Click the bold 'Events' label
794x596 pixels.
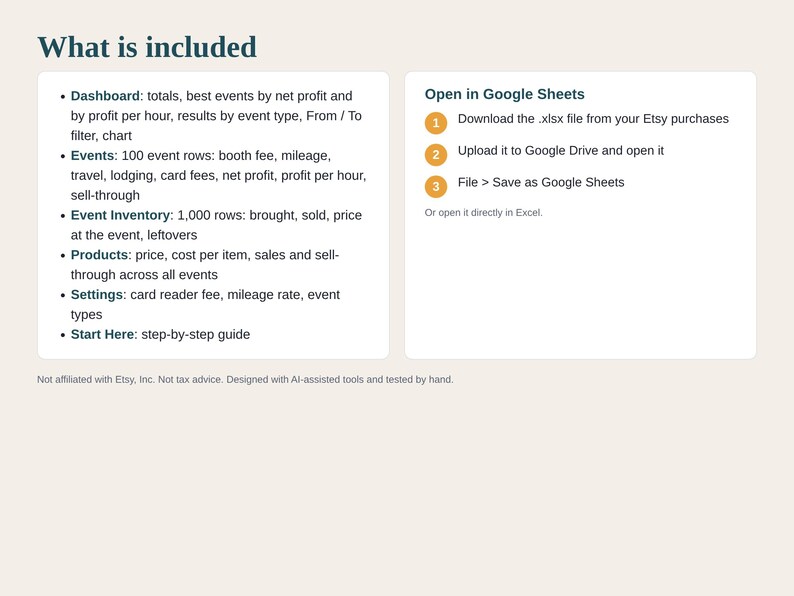click(92, 155)
